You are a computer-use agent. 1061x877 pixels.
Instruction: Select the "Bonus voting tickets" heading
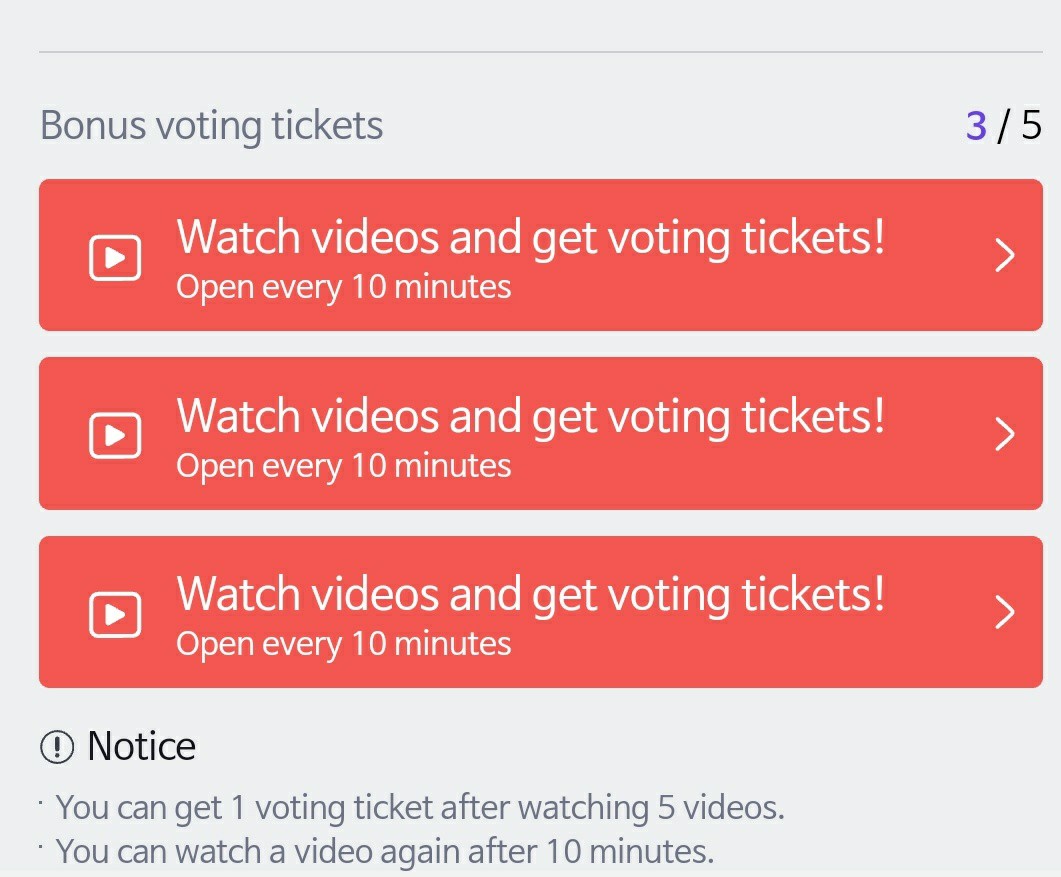click(211, 126)
